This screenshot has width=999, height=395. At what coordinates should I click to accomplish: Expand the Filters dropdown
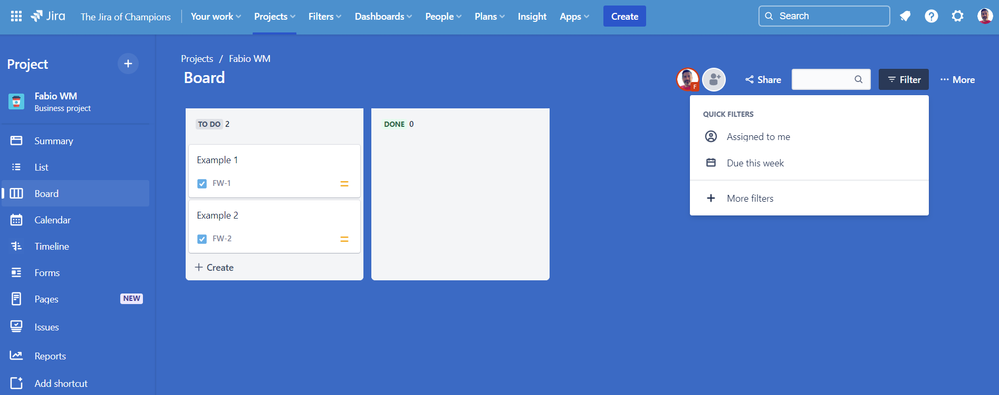(x=325, y=17)
